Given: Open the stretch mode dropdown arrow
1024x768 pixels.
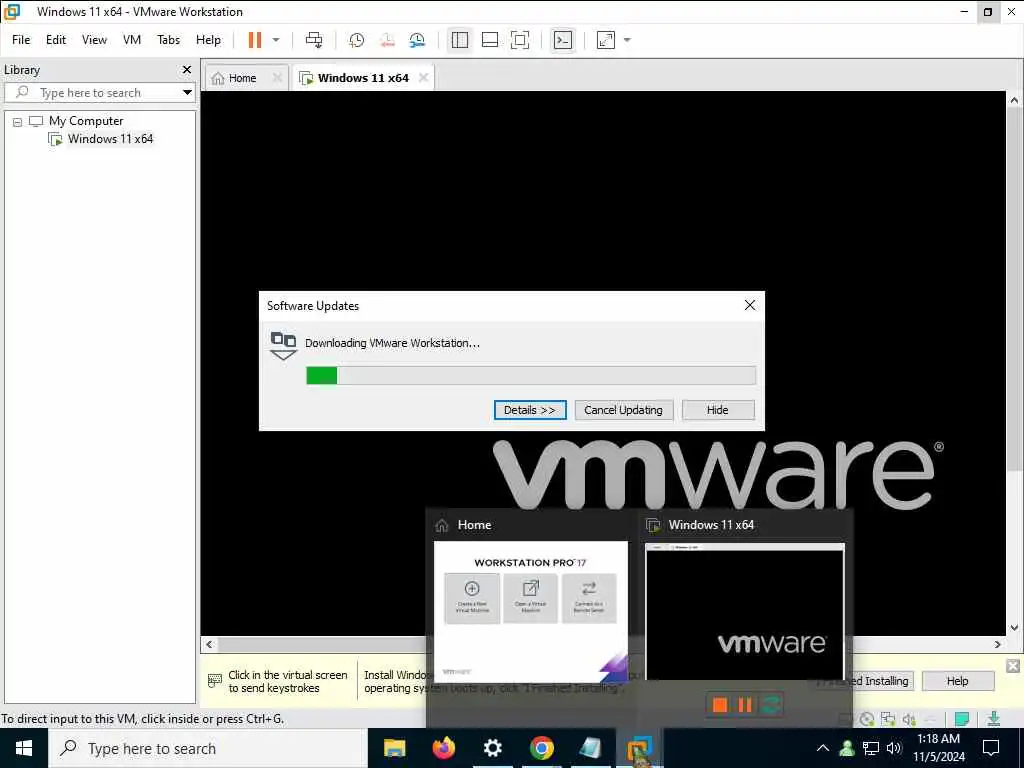Looking at the screenshot, I should coord(628,40).
